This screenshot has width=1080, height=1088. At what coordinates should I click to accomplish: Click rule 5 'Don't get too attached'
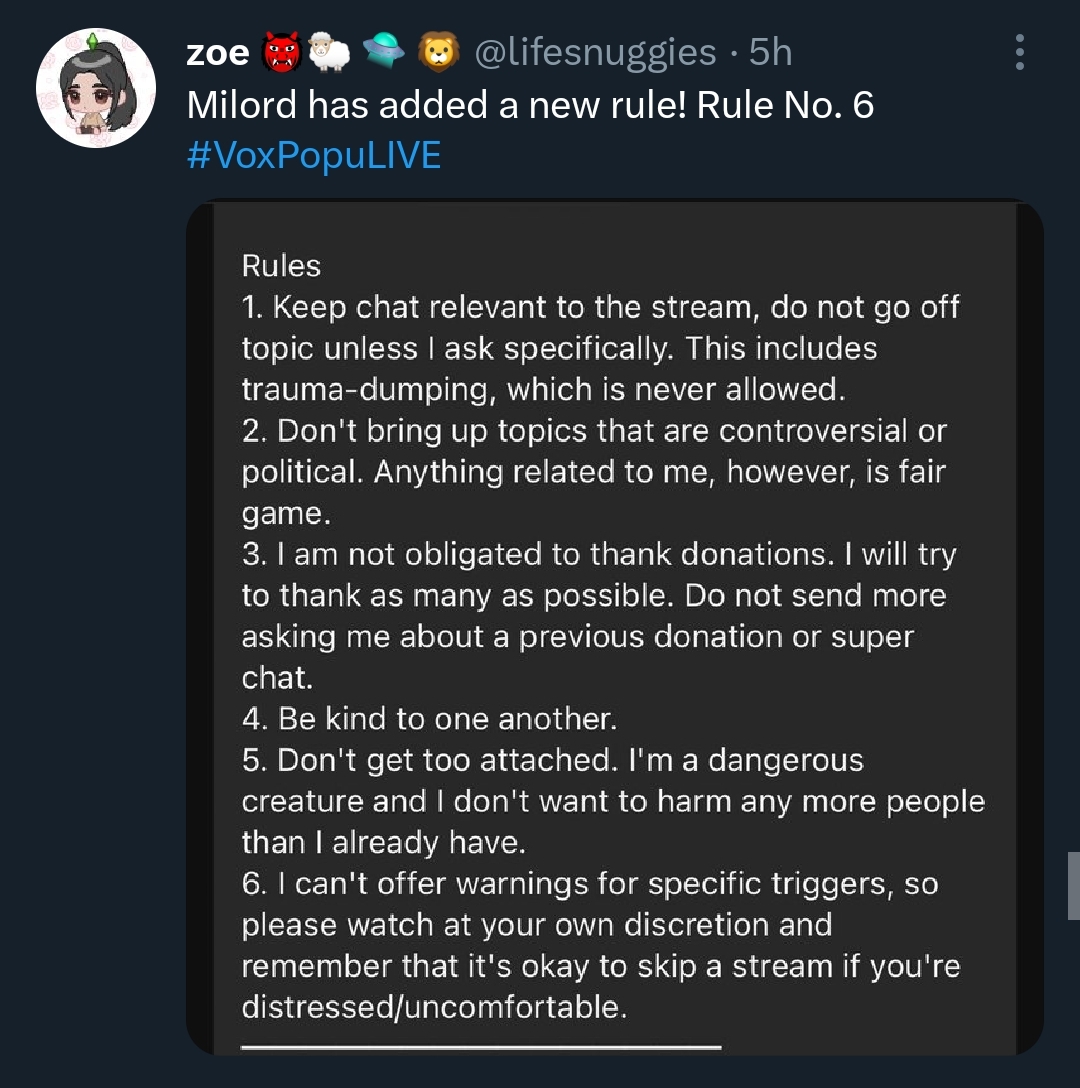[x=614, y=801]
